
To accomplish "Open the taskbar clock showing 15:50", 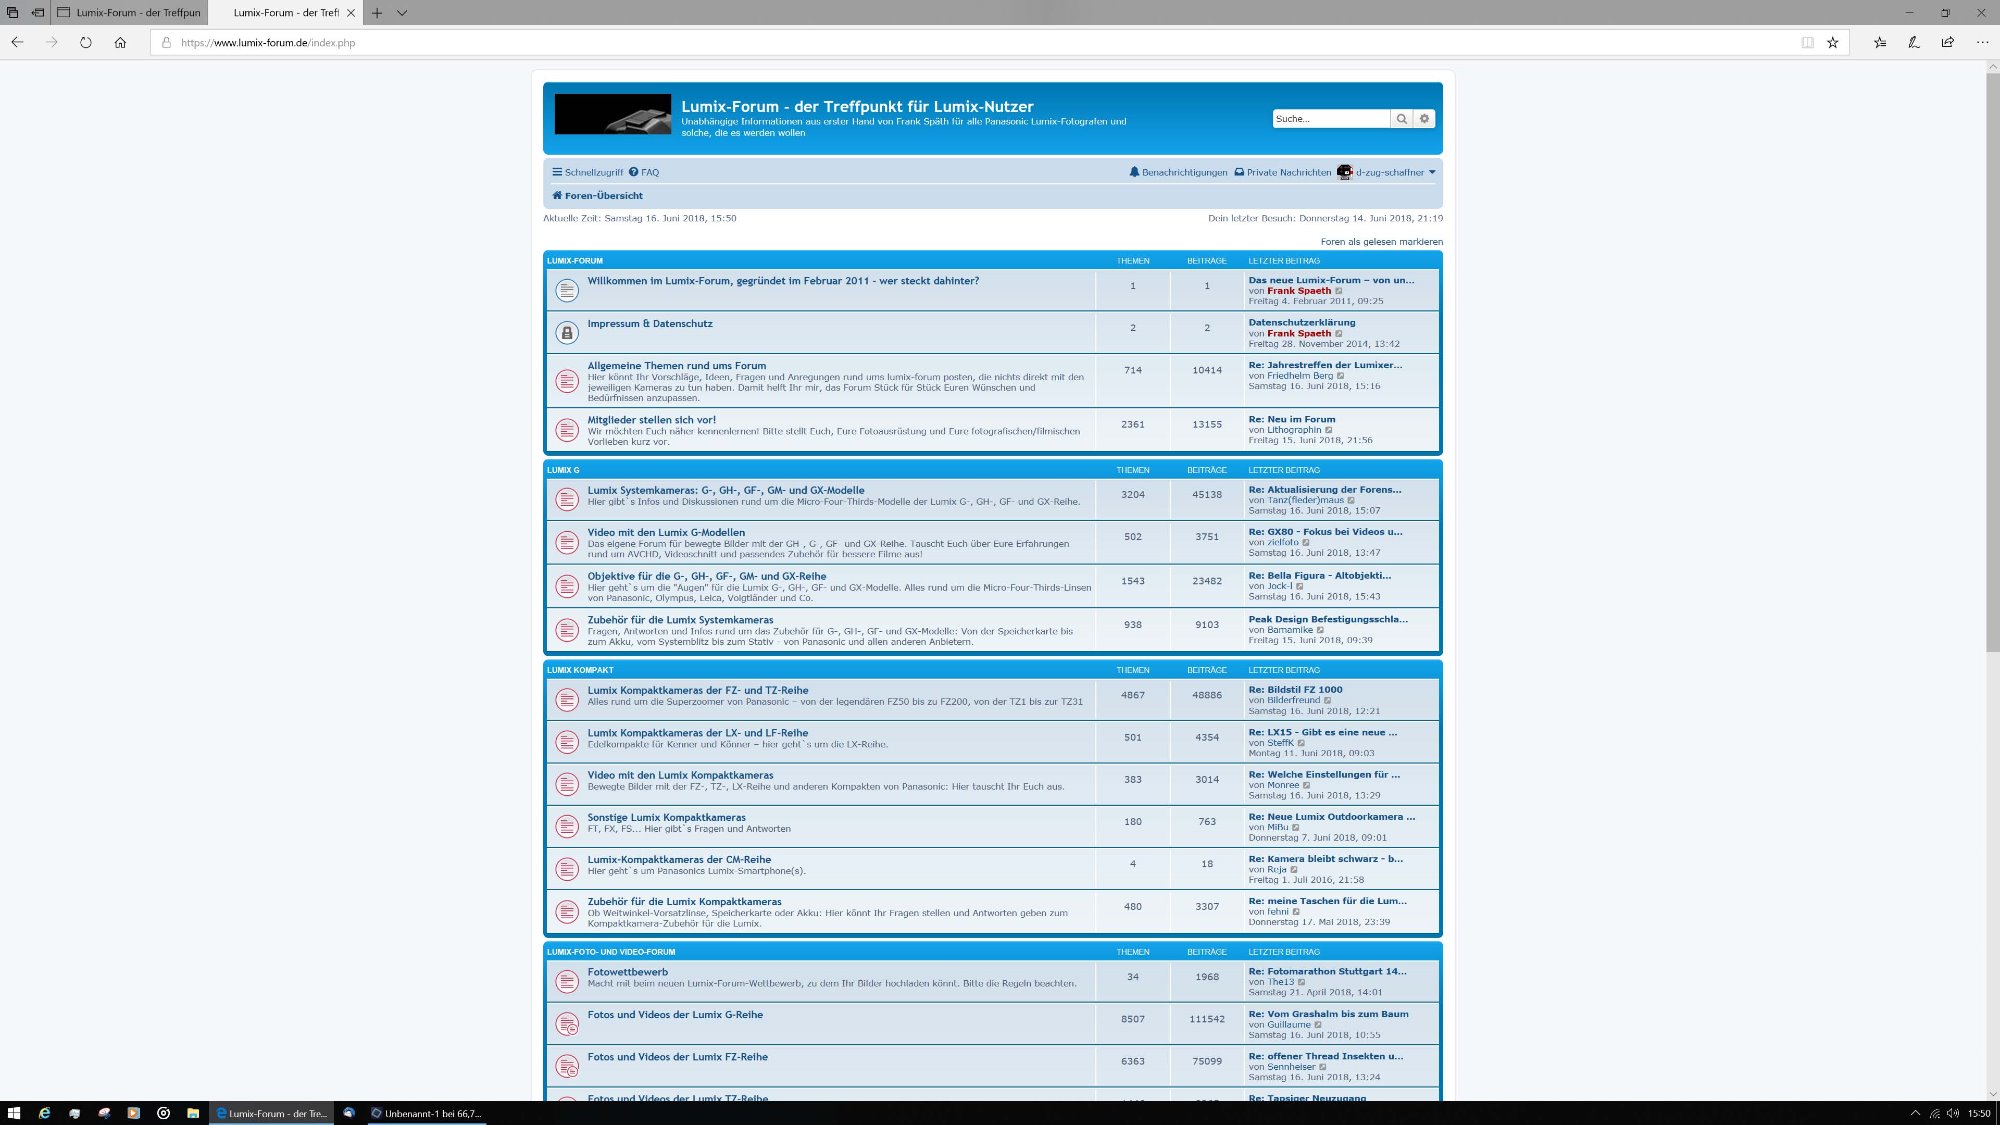I will coord(1979,1113).
